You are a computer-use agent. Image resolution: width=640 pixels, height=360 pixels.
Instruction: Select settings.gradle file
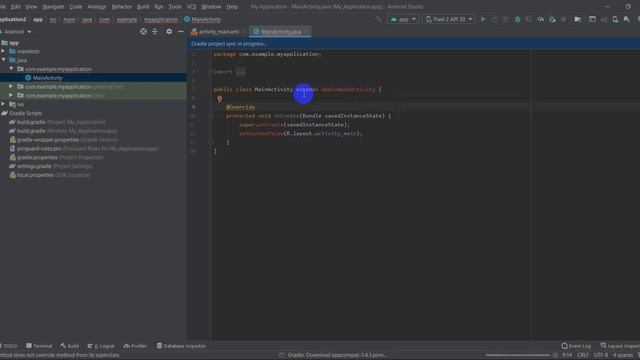coord(55,166)
